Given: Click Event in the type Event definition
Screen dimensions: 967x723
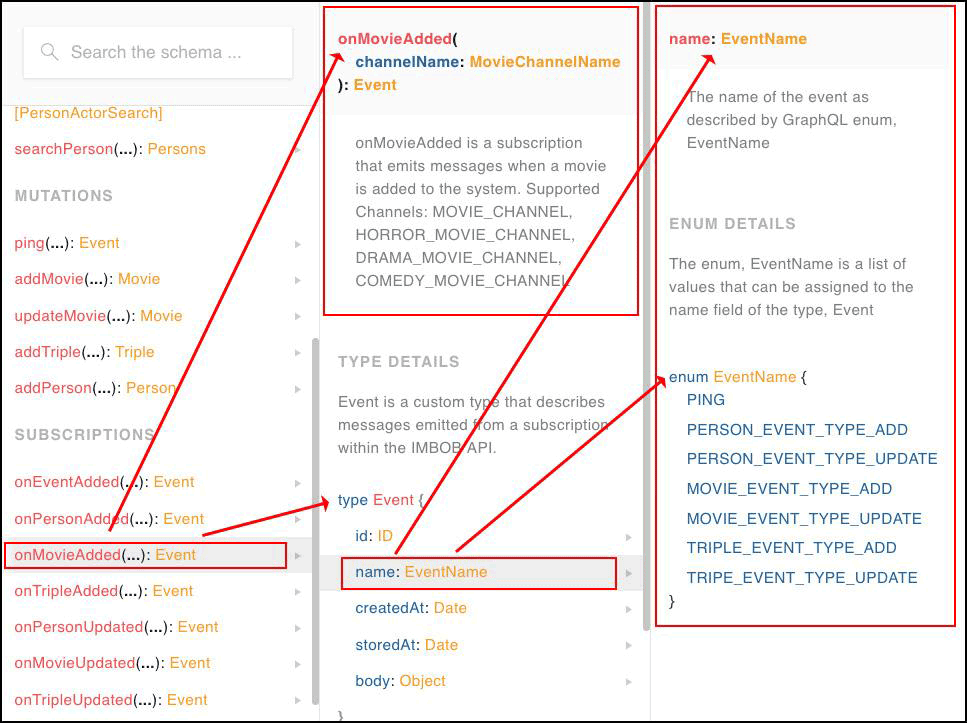Looking at the screenshot, I should pos(393,500).
